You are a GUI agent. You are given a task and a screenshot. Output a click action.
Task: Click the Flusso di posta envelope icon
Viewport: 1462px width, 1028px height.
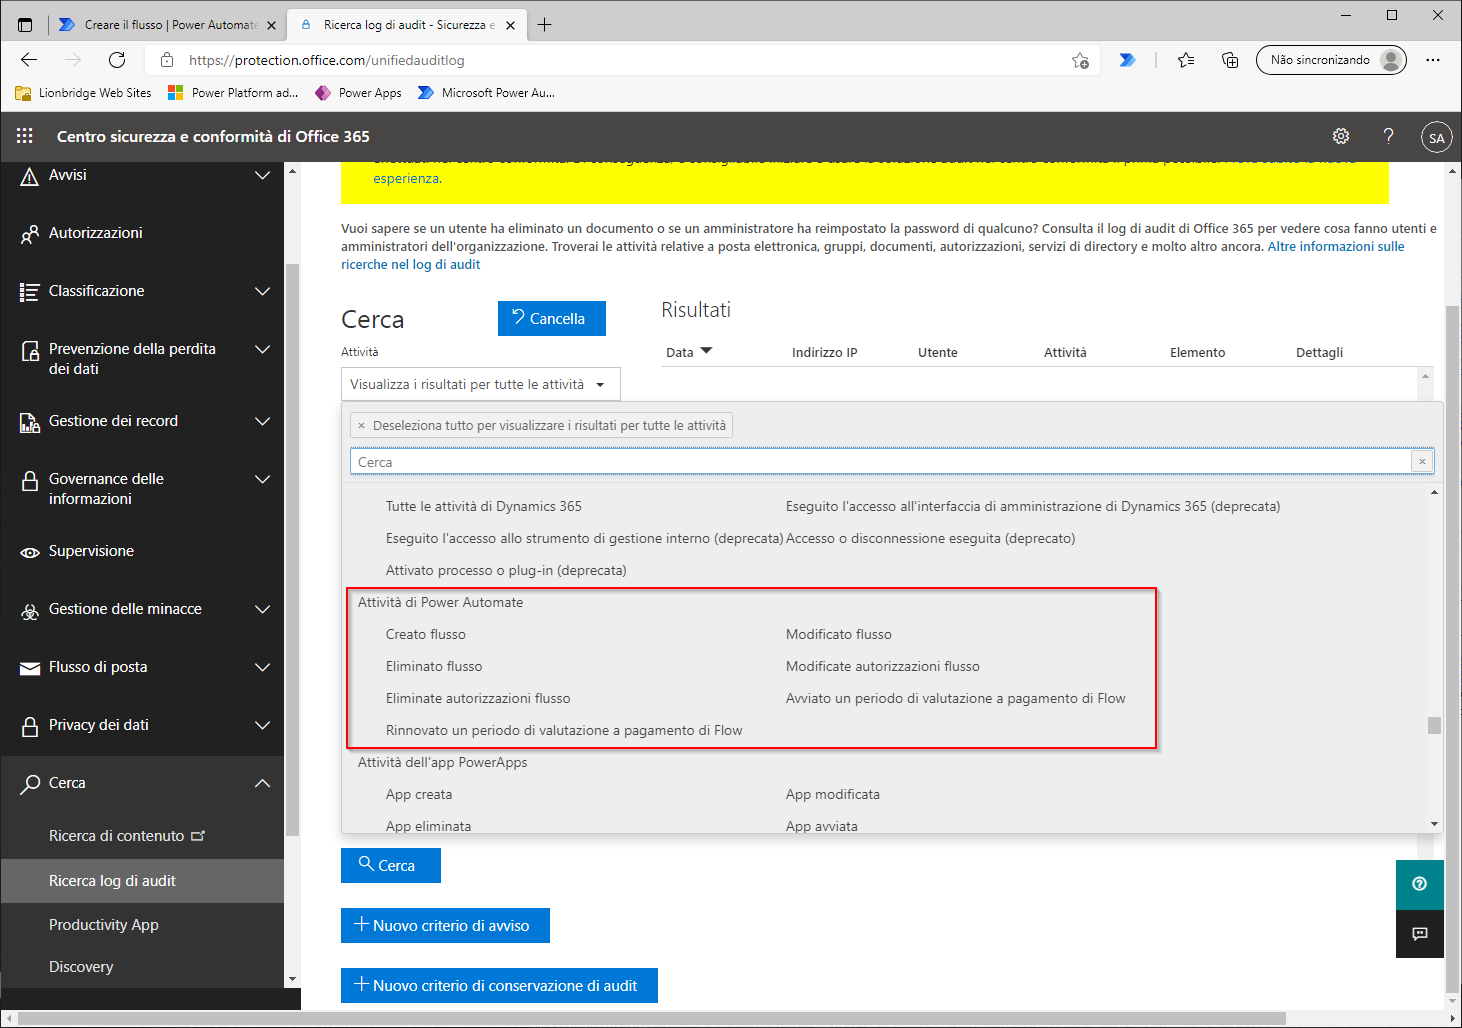tap(30, 668)
